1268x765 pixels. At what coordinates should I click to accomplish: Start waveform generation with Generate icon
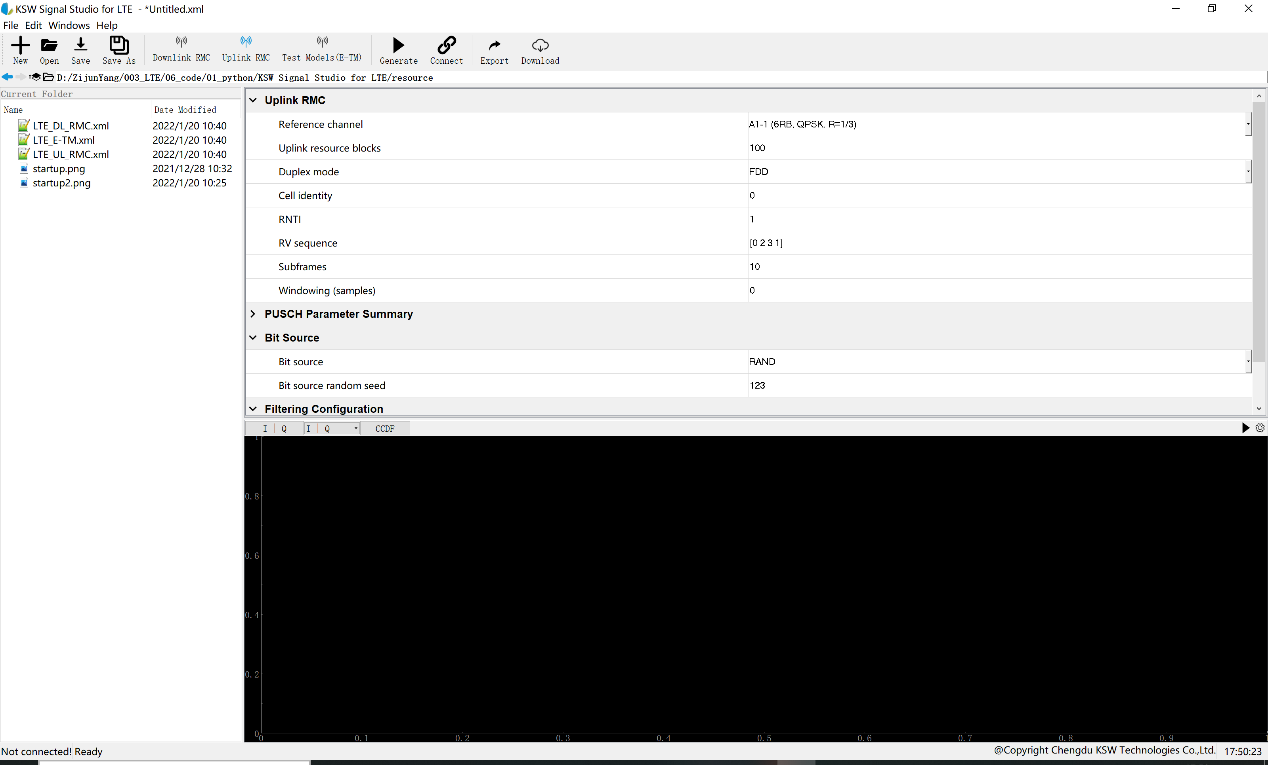tap(398, 45)
